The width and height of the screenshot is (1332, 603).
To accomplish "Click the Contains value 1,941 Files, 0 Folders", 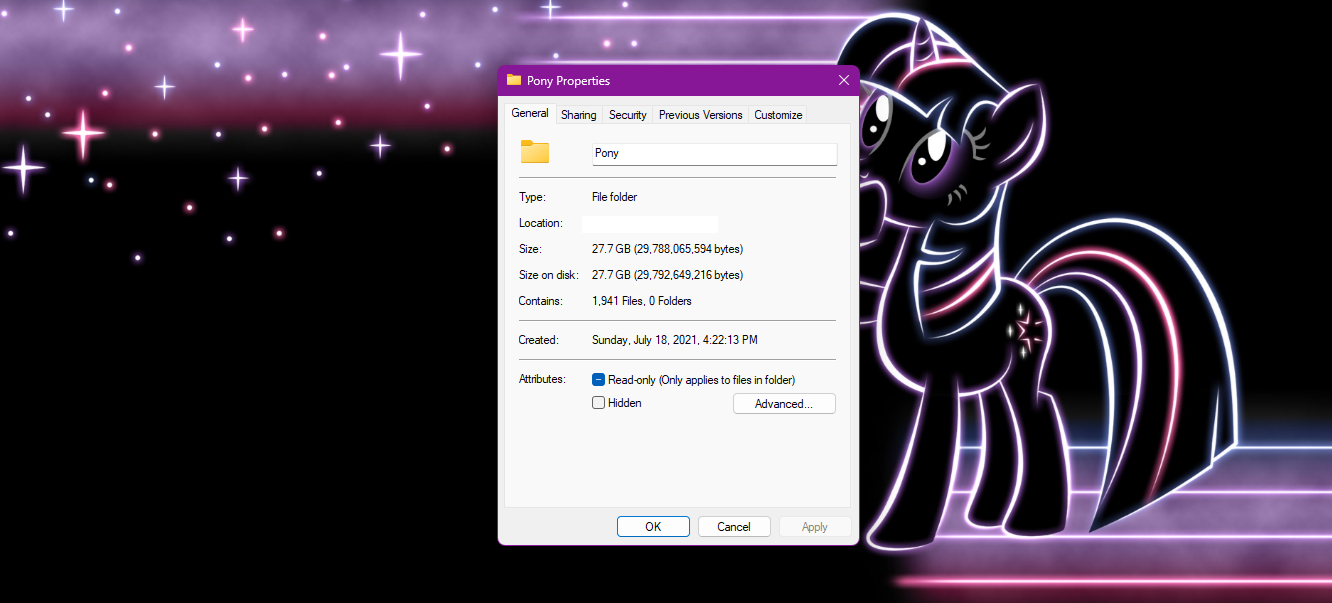I will (642, 301).
